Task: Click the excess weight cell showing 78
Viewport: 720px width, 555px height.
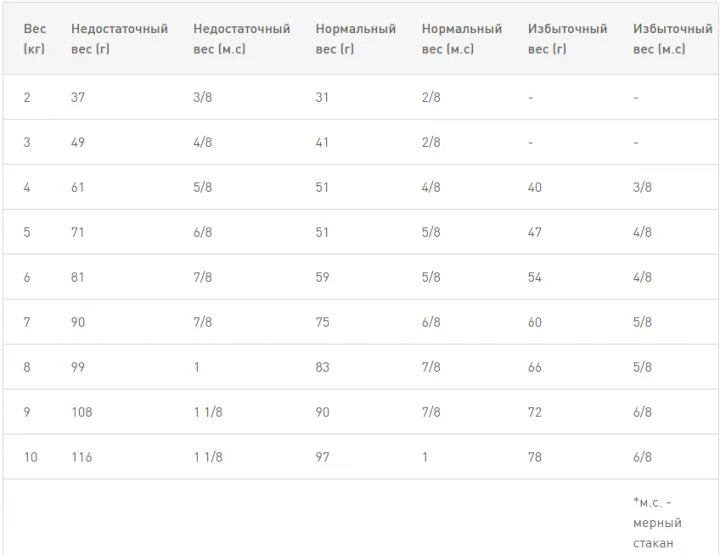Action: (x=535, y=457)
